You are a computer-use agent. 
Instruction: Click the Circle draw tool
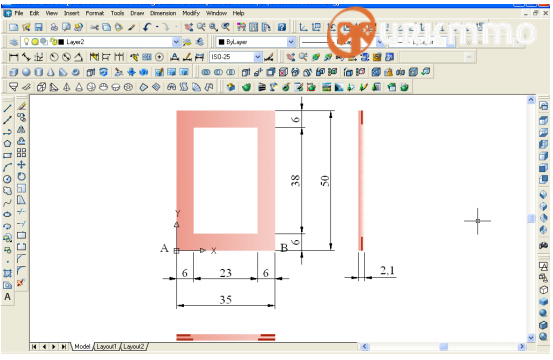click(x=7, y=179)
